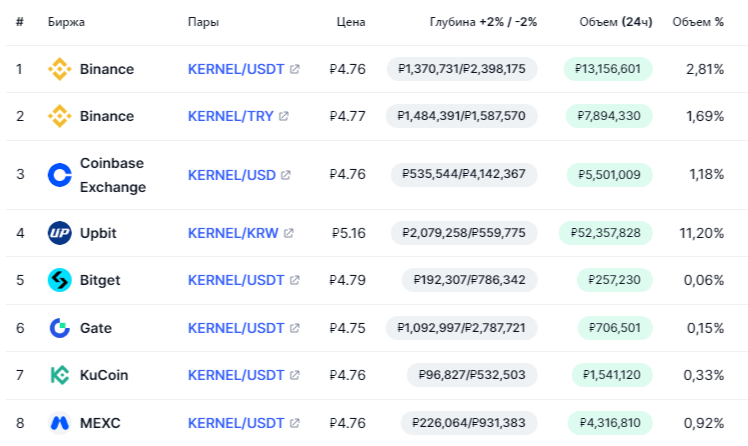Sort by the Цена column header
748x446 pixels.
[x=351, y=22]
